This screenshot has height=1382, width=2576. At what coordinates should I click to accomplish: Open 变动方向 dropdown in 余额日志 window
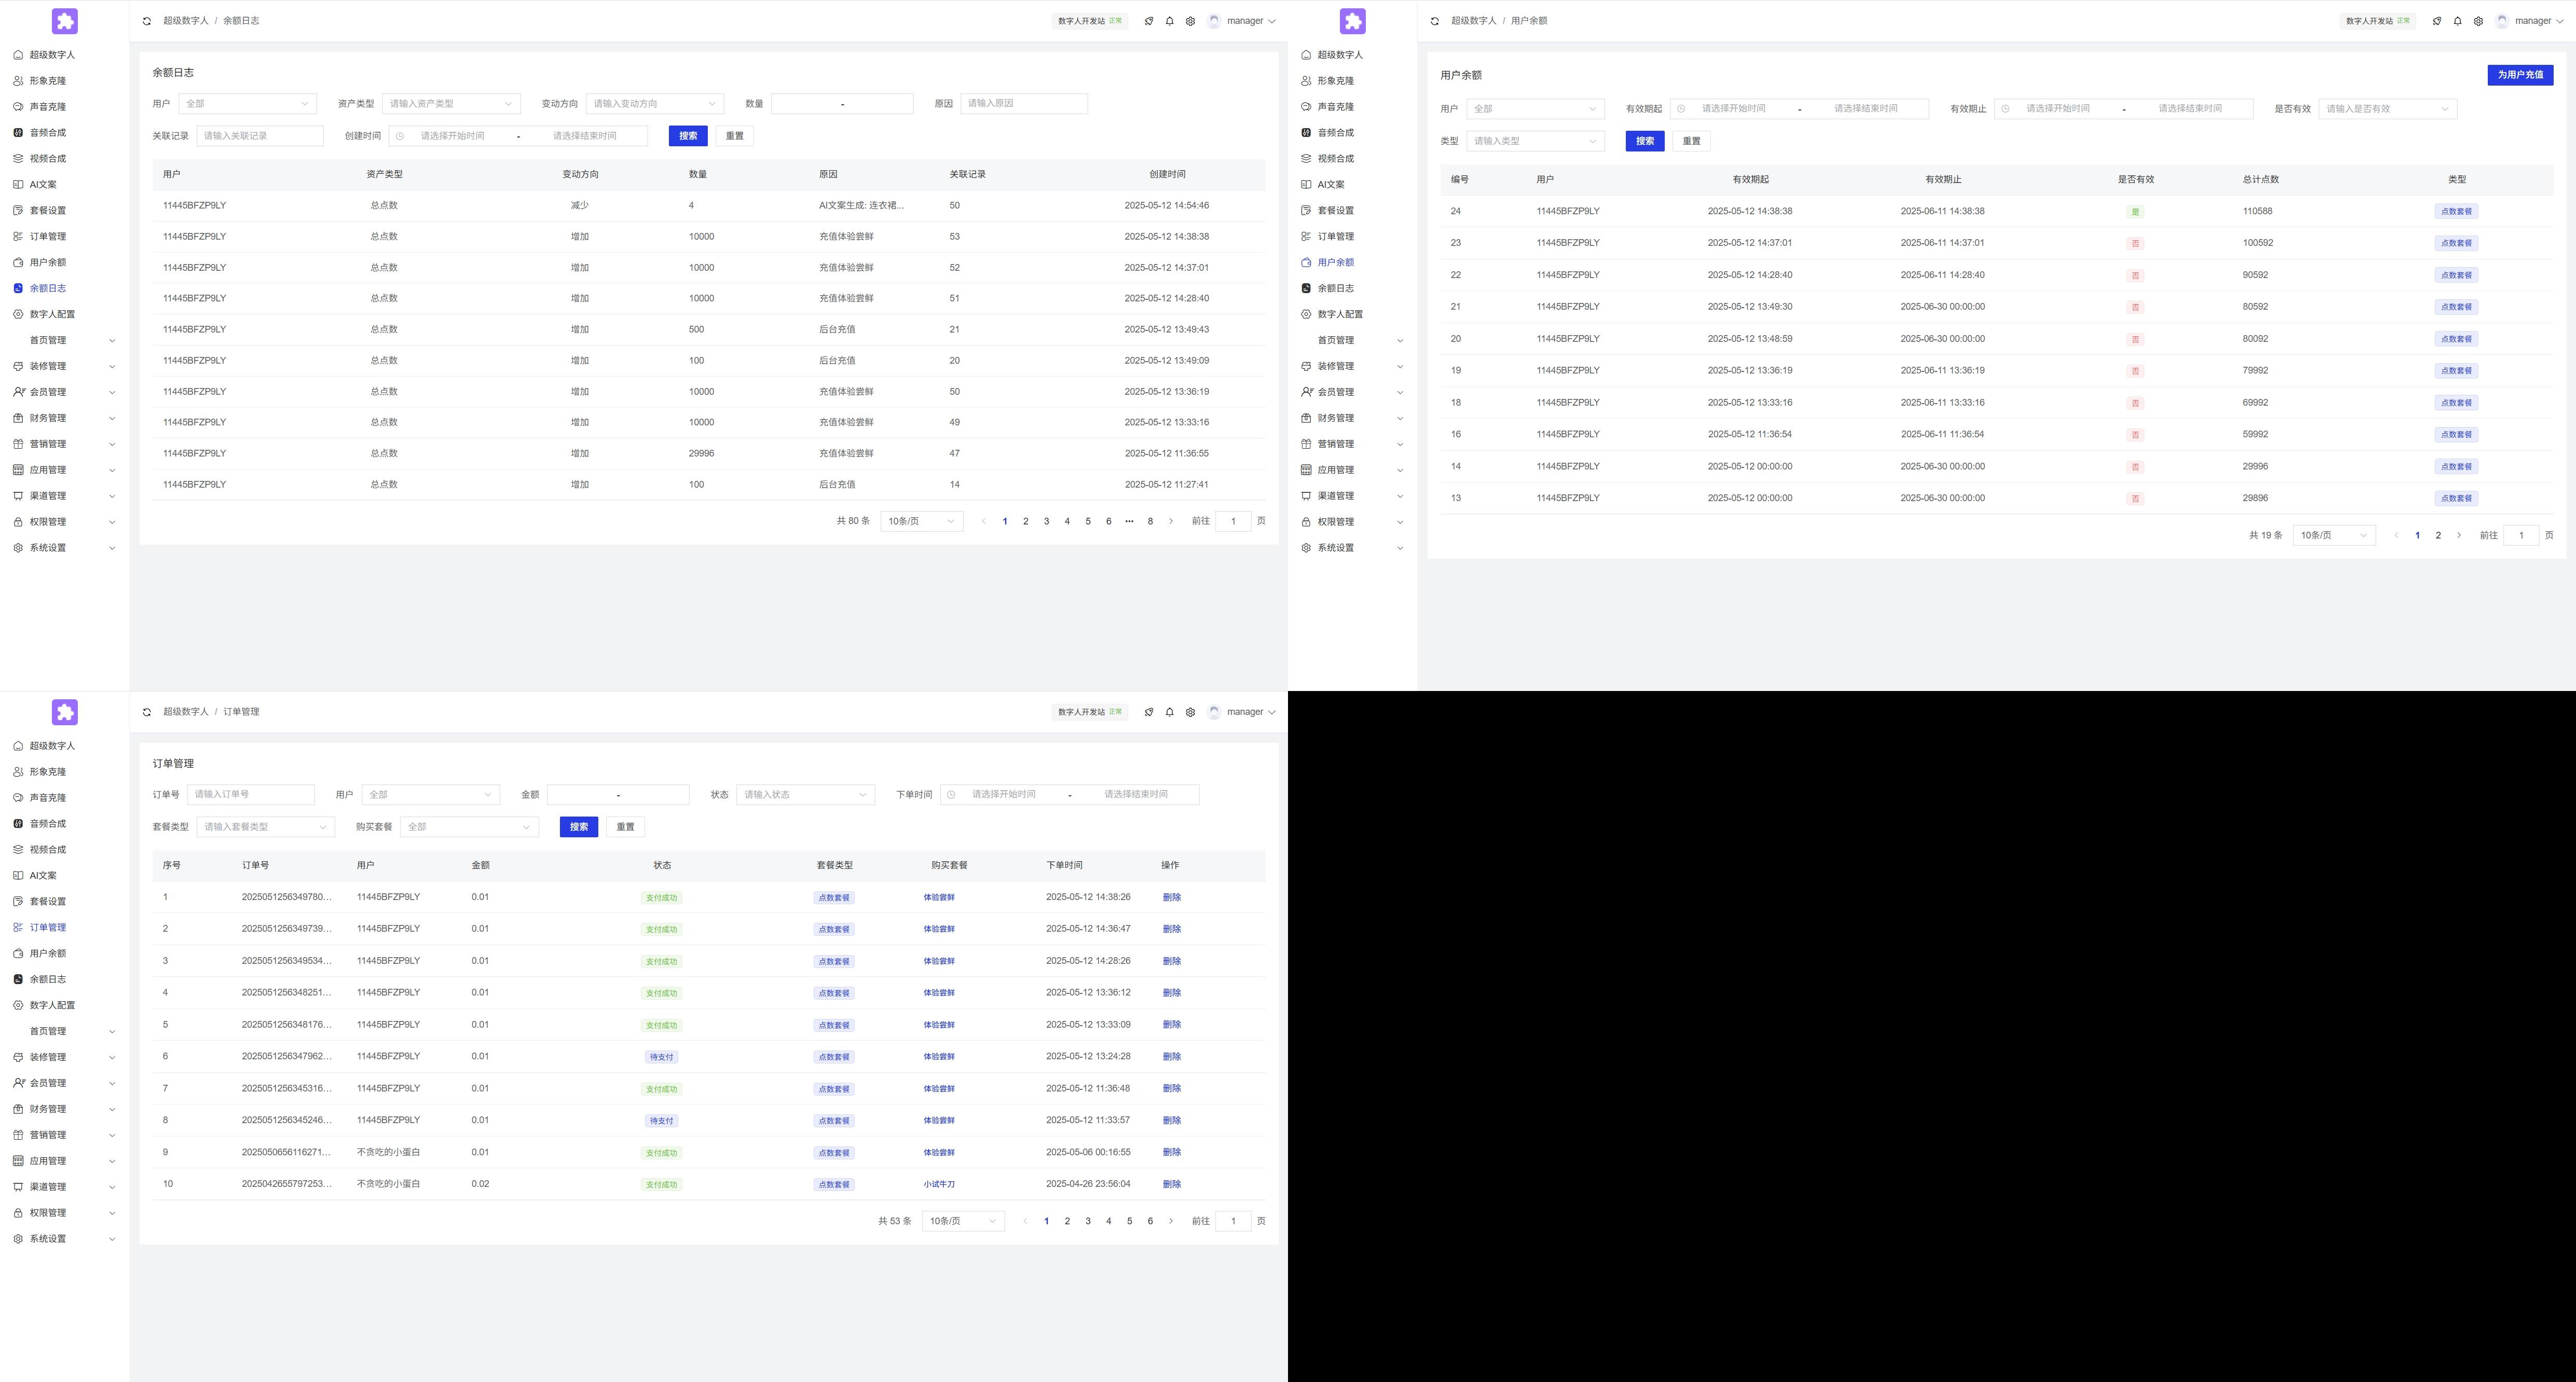(655, 104)
